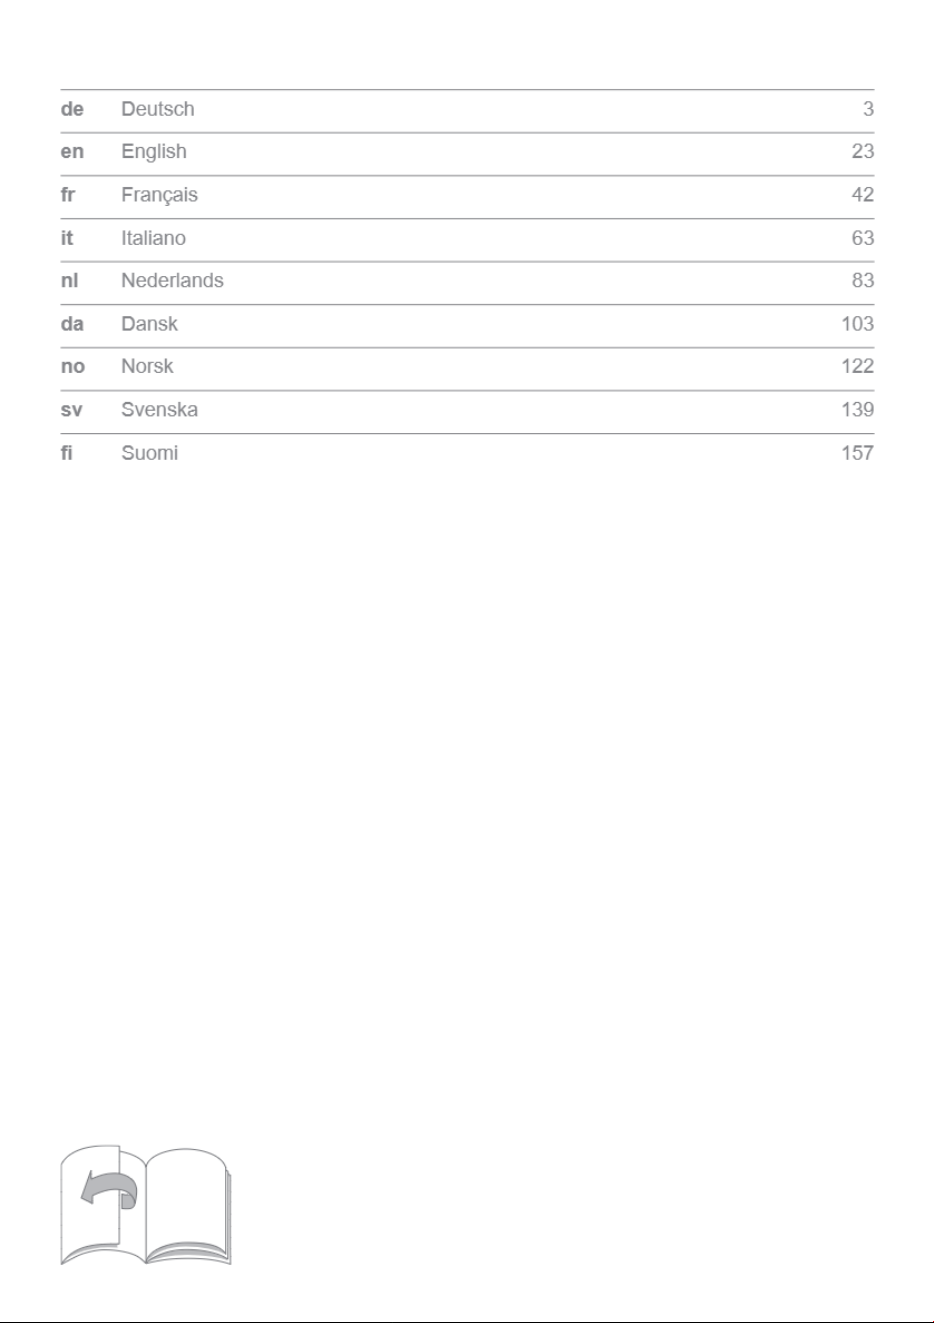Jump to the Suomi section
This screenshot has width=934, height=1323.
pos(150,453)
